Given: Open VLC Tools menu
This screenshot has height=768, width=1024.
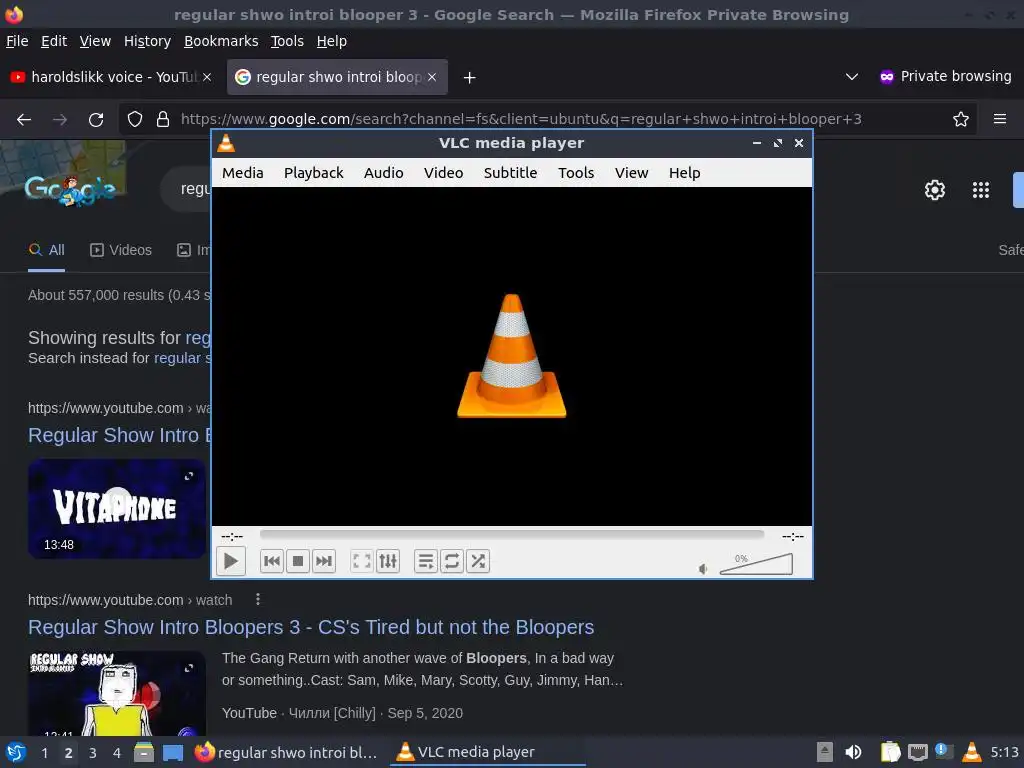Looking at the screenshot, I should point(576,173).
